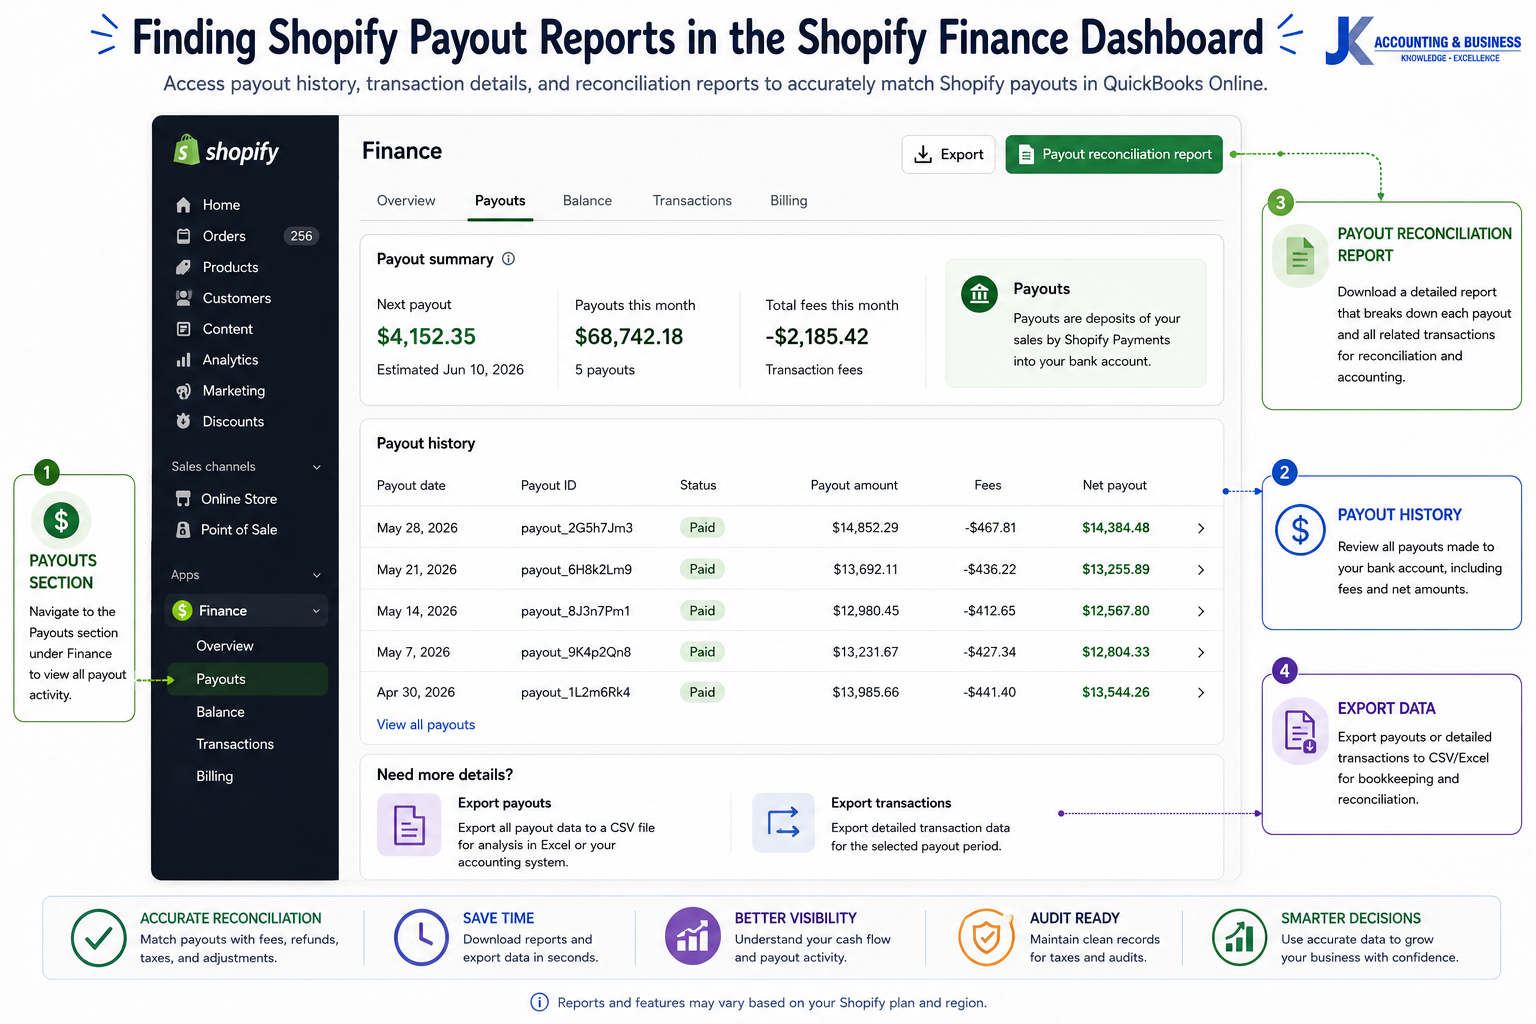This screenshot has height=1024, width=1536.
Task: Click the Orders inbox icon
Action: pyautogui.click(x=183, y=236)
